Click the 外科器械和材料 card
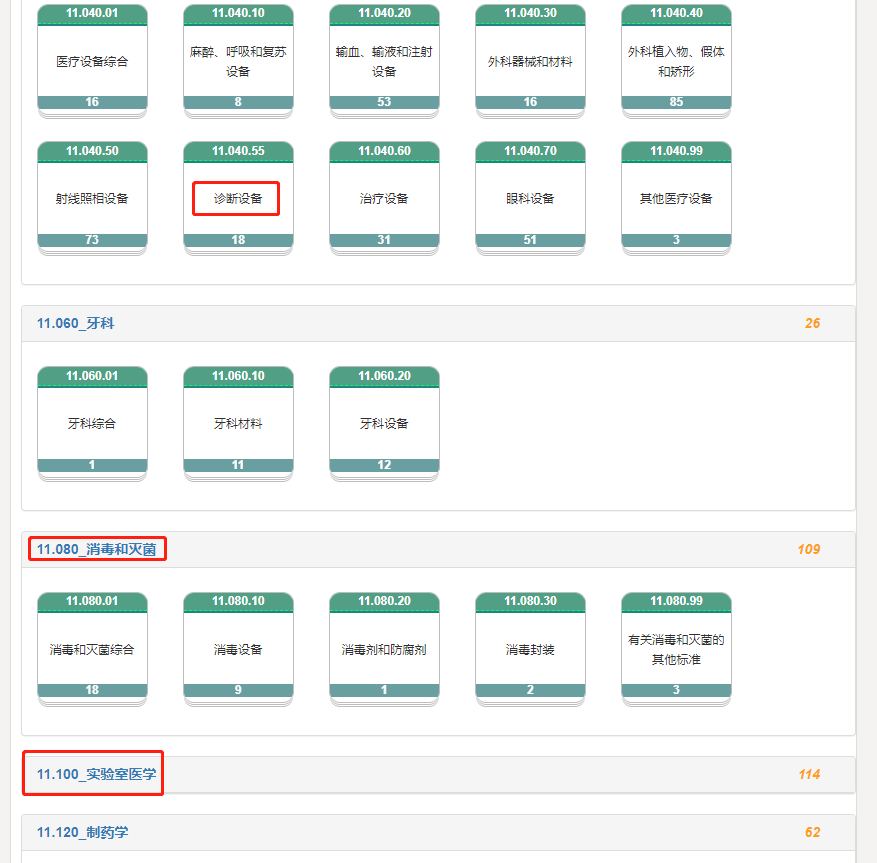The width and height of the screenshot is (877, 863). (530, 62)
